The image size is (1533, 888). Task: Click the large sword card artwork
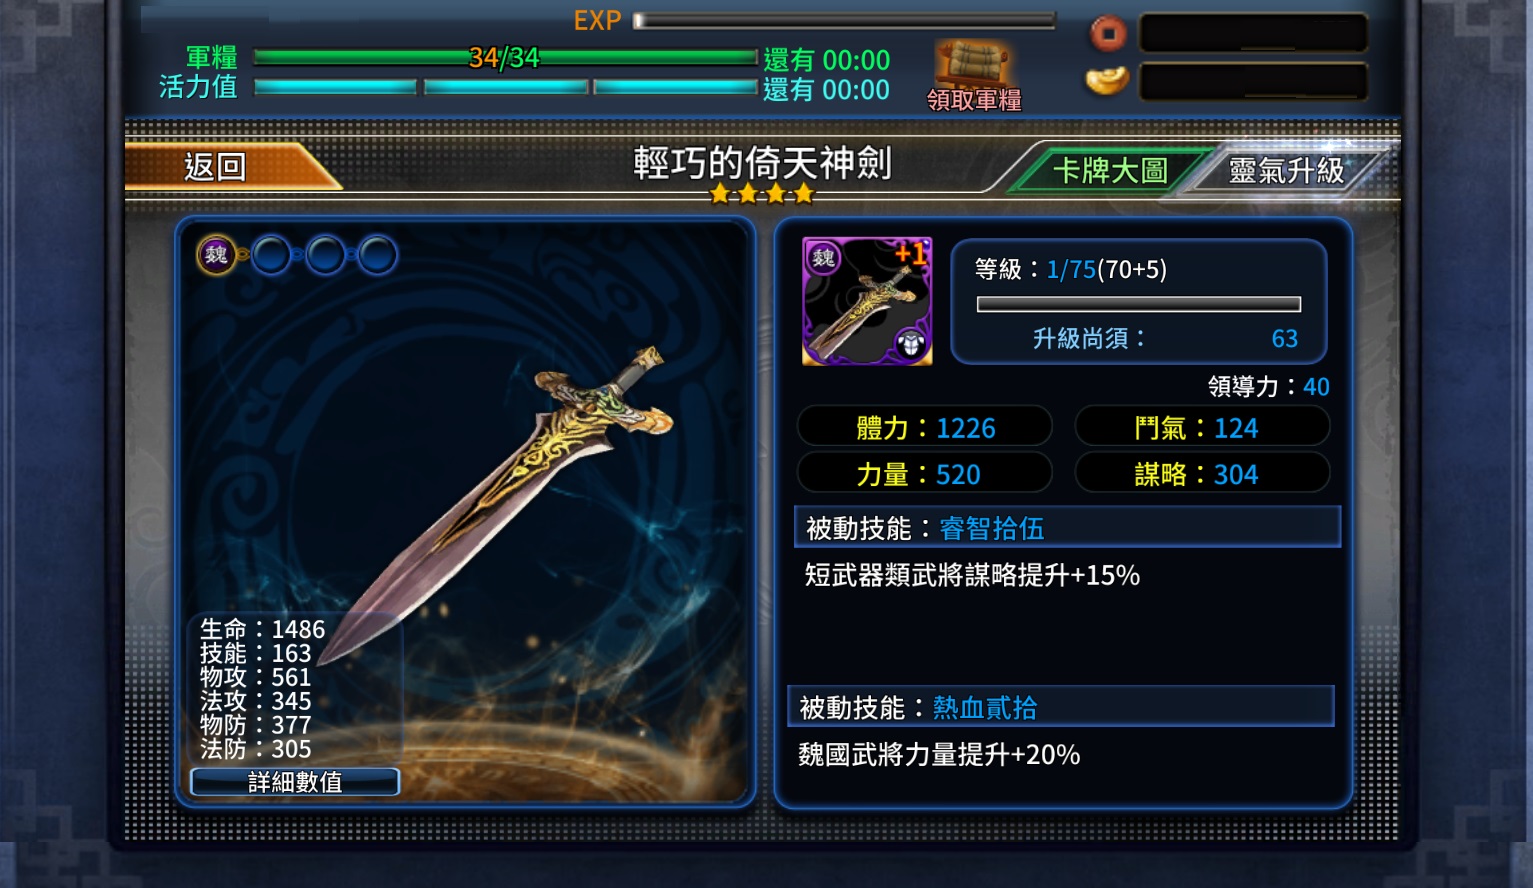pyautogui.click(x=465, y=510)
